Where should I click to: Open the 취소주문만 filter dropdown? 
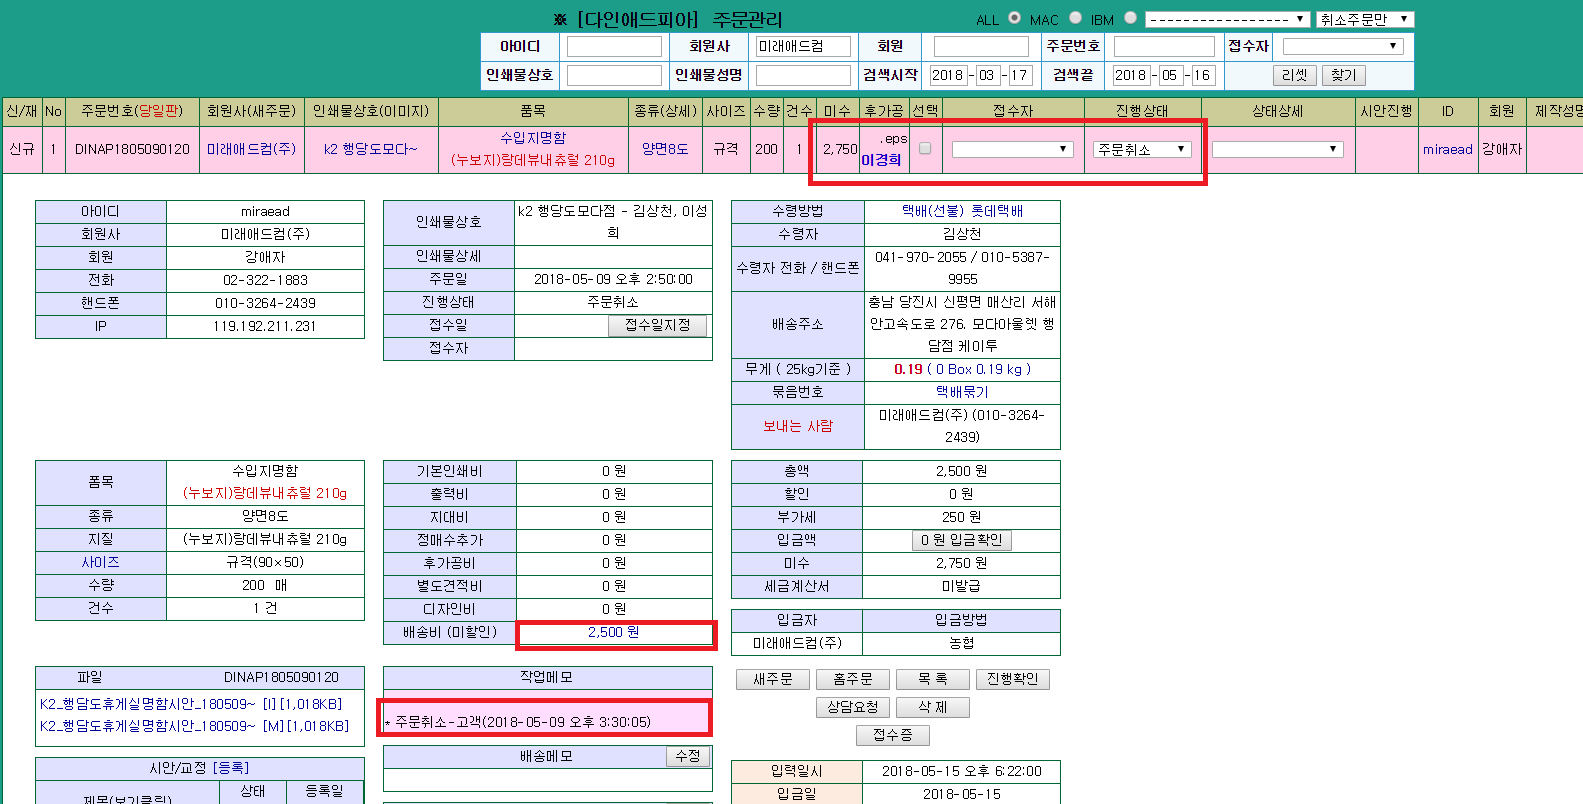click(x=1364, y=19)
